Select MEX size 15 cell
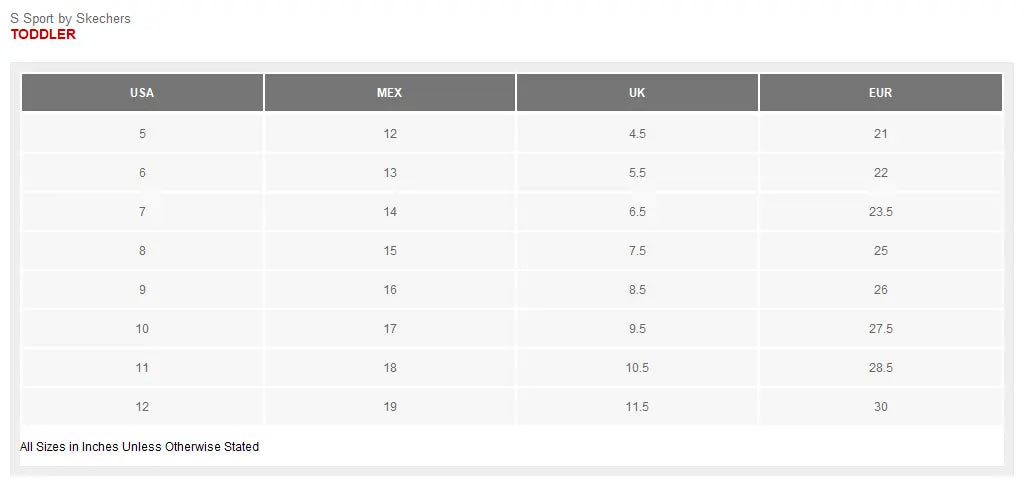1024x491 pixels. (390, 251)
